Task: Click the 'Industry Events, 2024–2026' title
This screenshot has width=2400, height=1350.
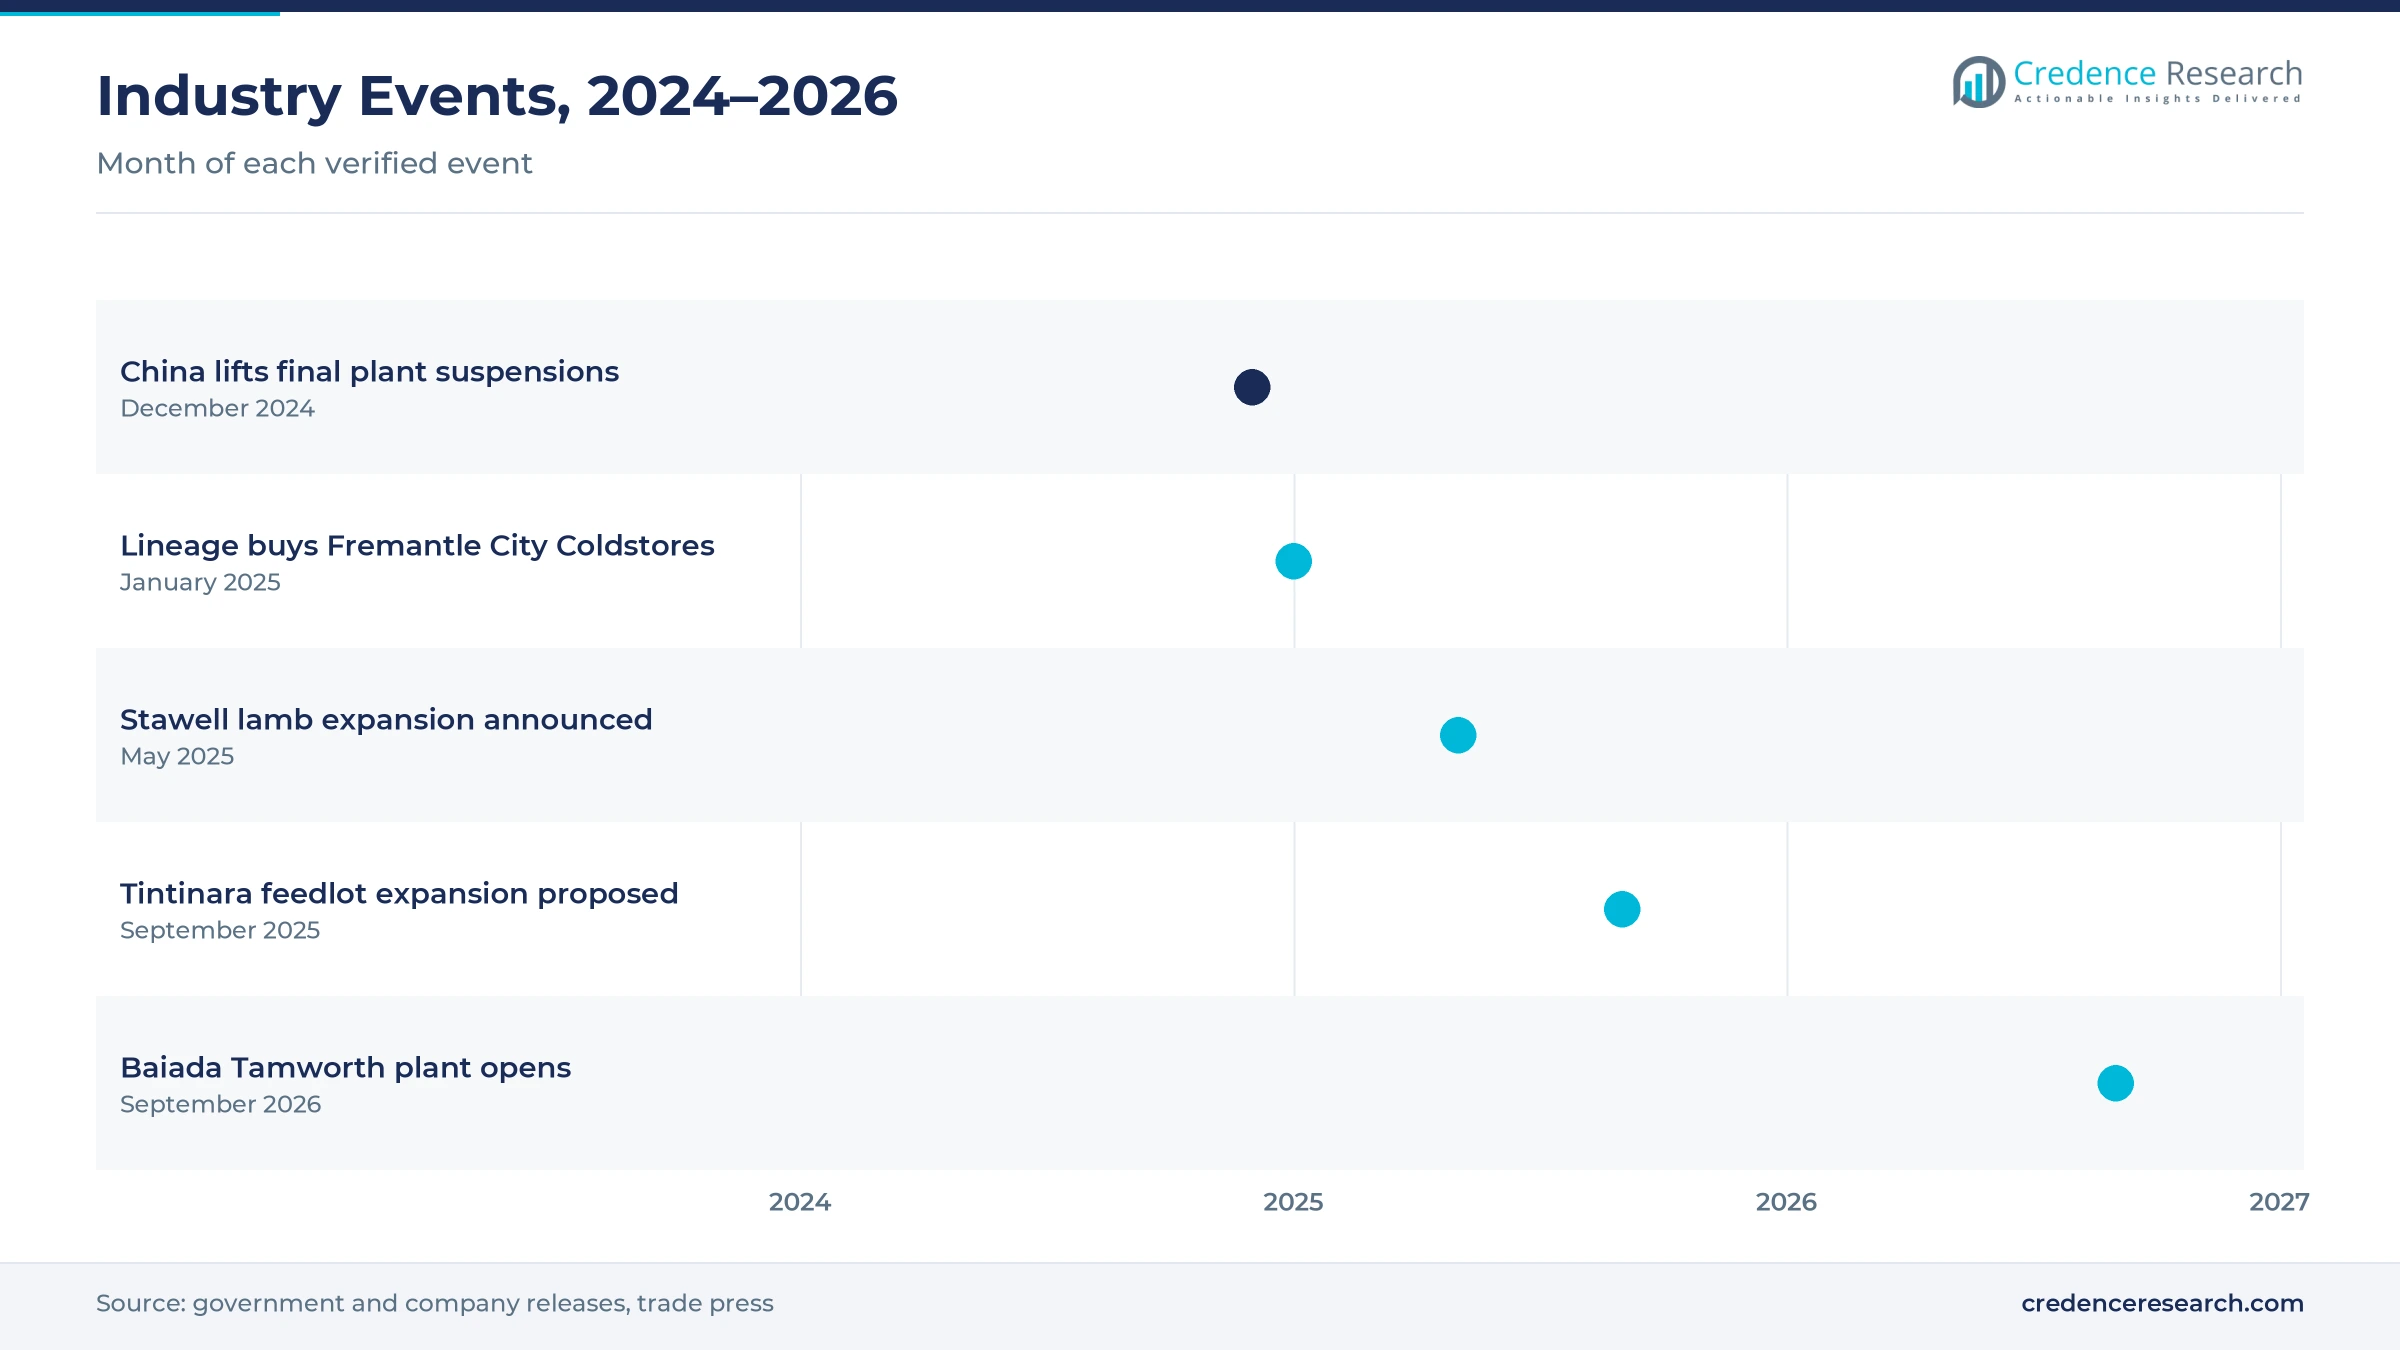Action: pos(497,96)
